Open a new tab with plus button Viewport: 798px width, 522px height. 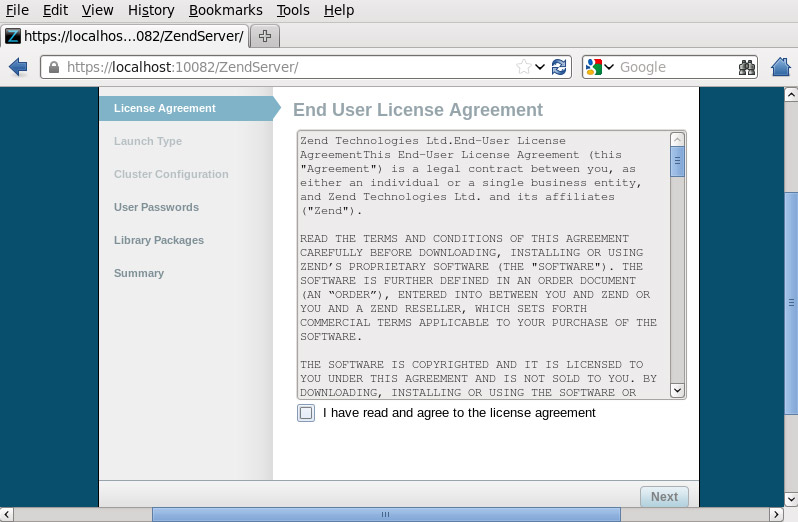265,36
